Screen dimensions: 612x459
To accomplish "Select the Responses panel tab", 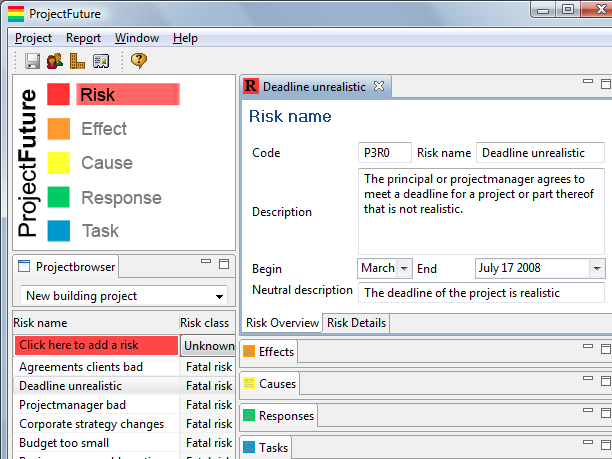I will pos(279,416).
